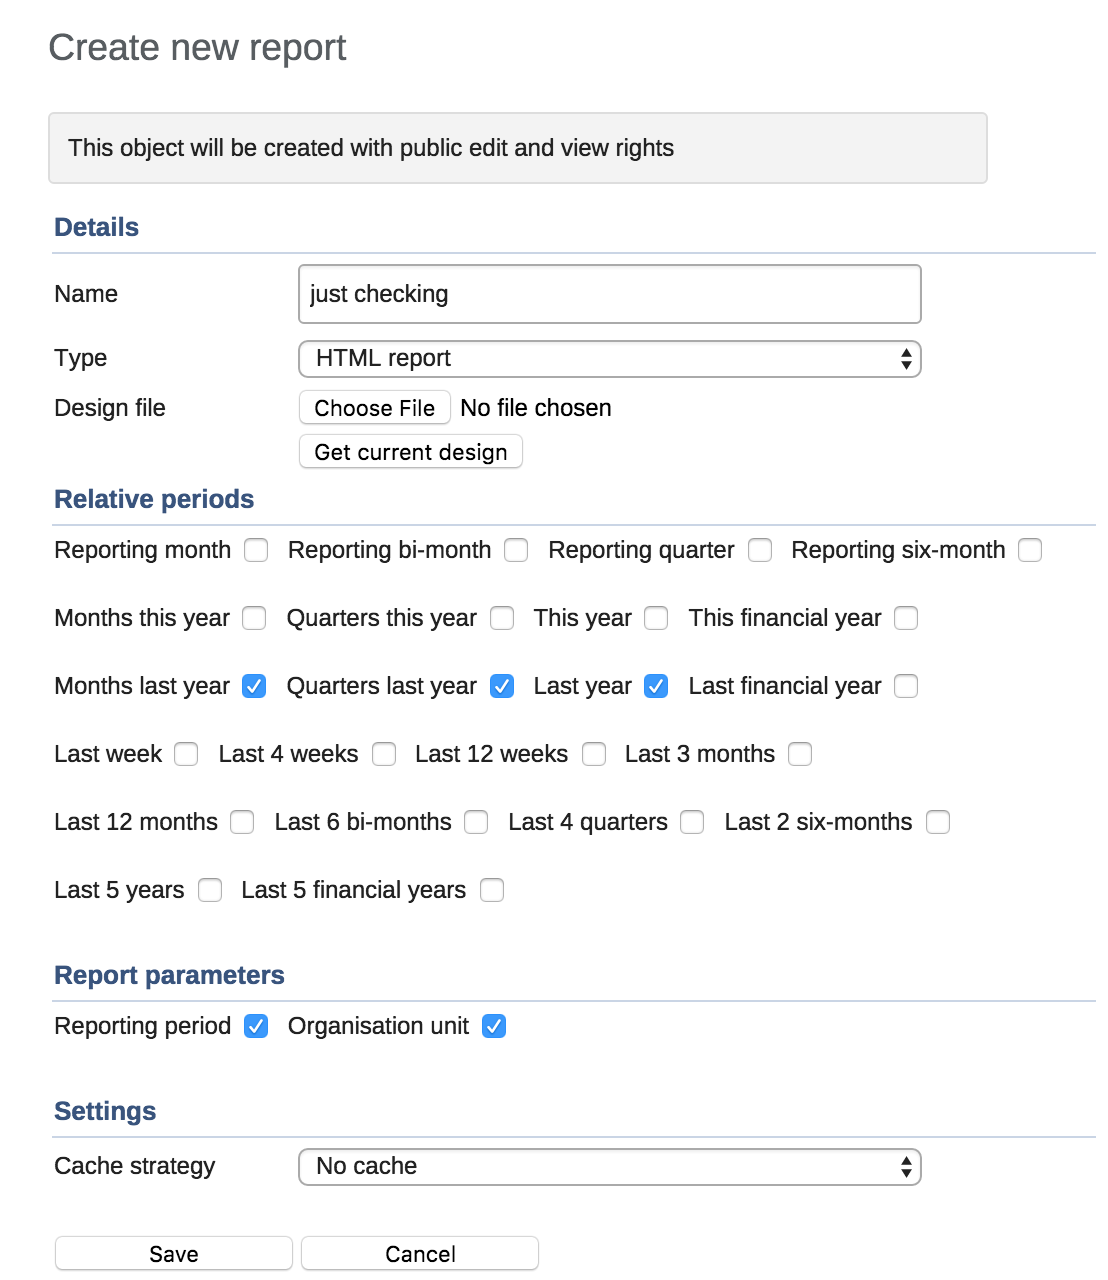Disable the Organisation unit parameter

[x=494, y=1026]
